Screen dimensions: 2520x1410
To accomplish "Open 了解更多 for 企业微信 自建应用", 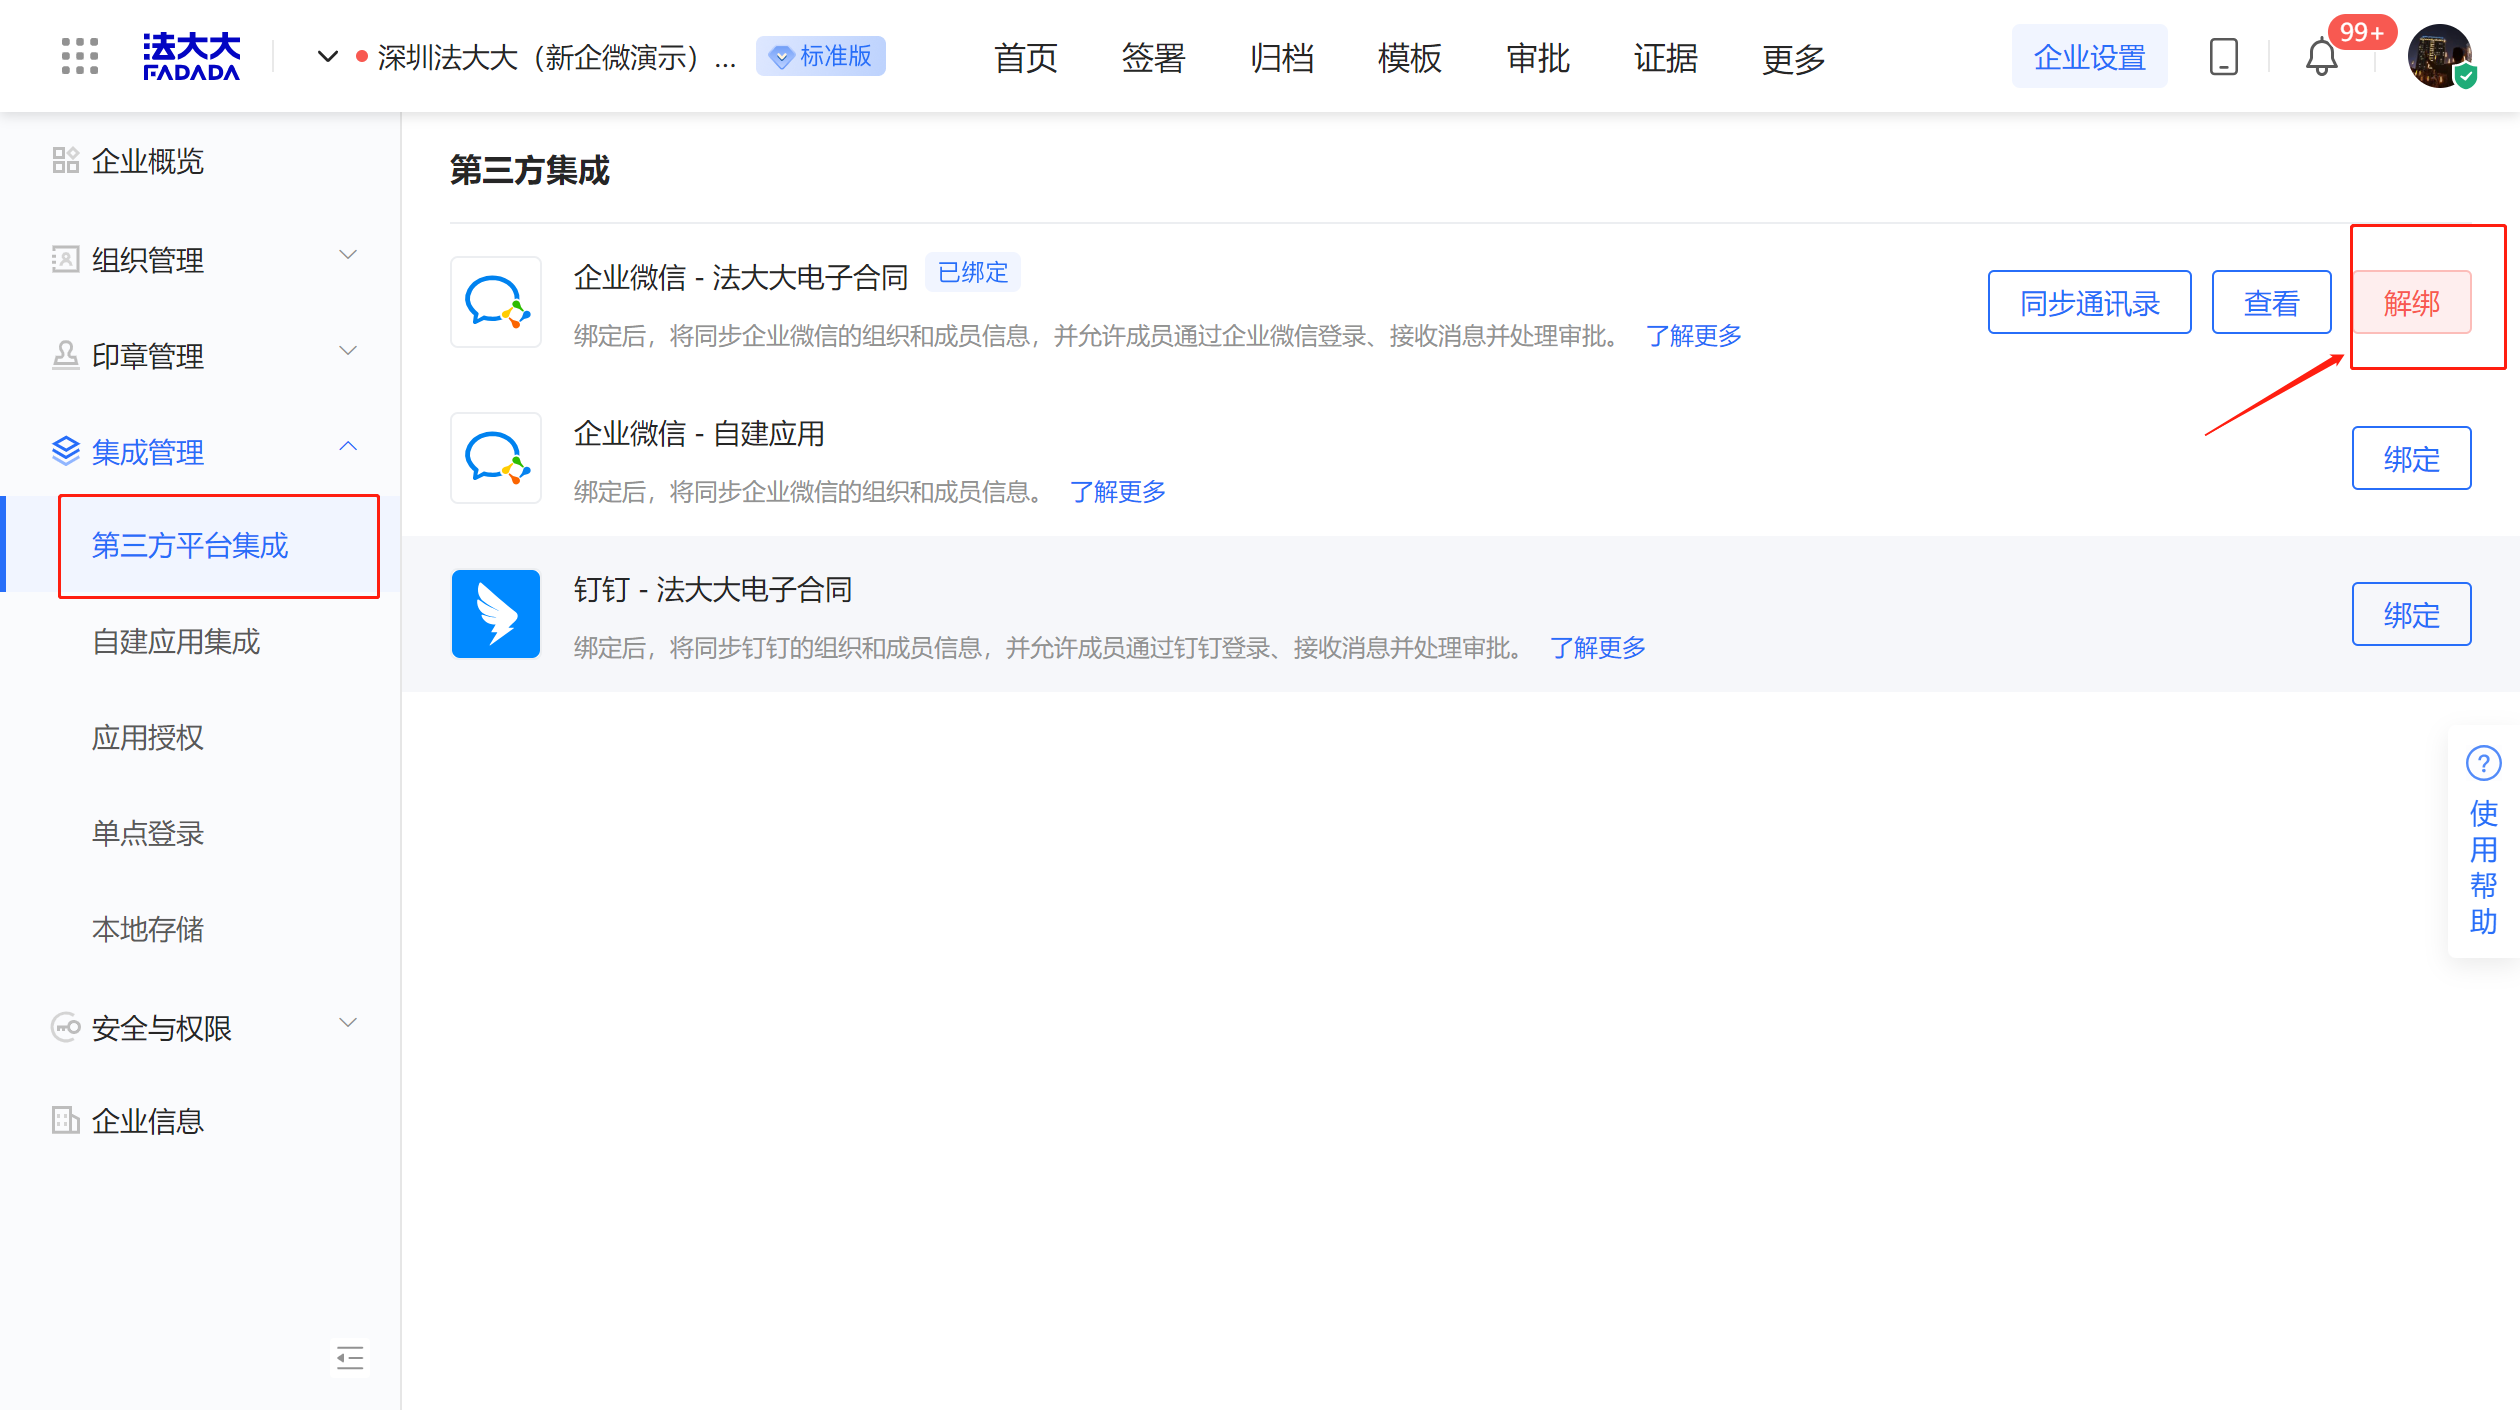I will (1118, 492).
